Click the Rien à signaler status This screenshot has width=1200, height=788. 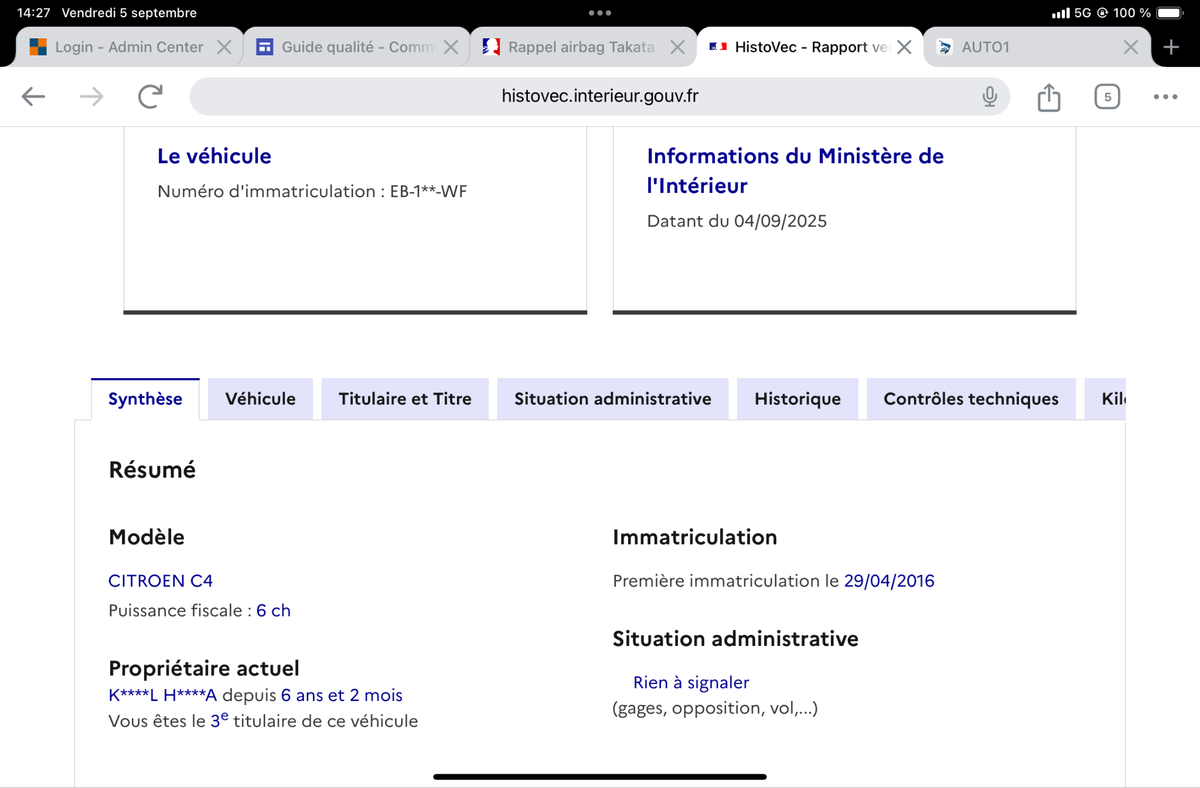(691, 682)
